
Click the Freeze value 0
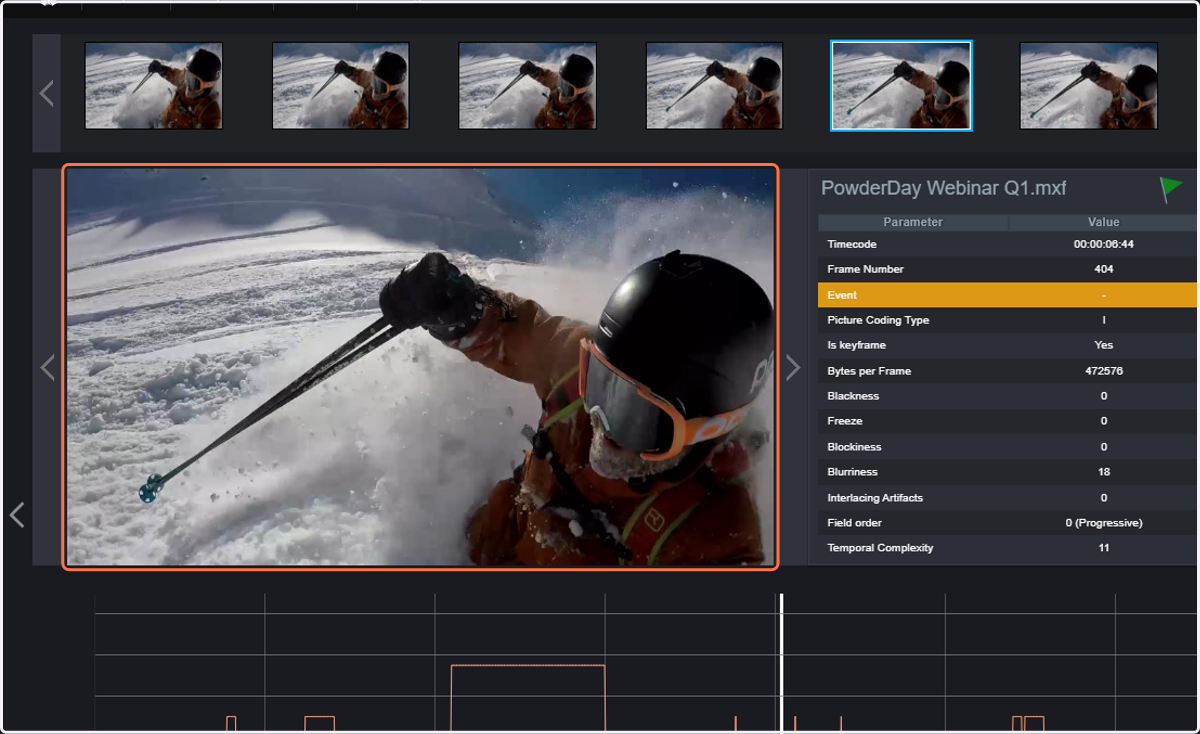click(x=1104, y=421)
